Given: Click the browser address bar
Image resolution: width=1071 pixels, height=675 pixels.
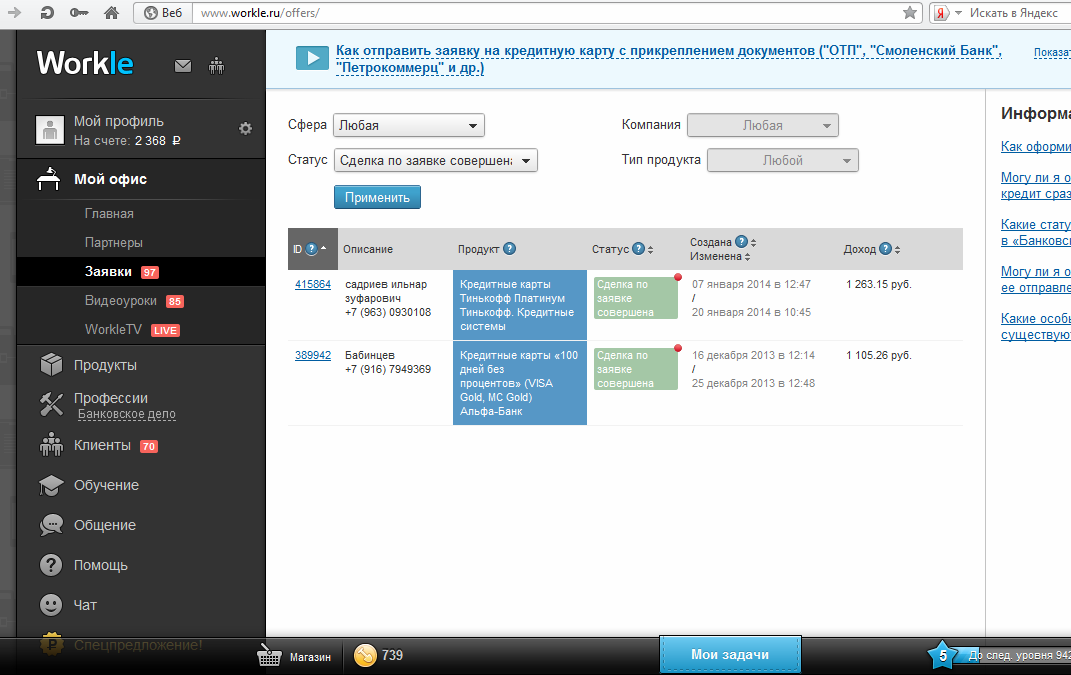Looking at the screenshot, I should [546, 12].
